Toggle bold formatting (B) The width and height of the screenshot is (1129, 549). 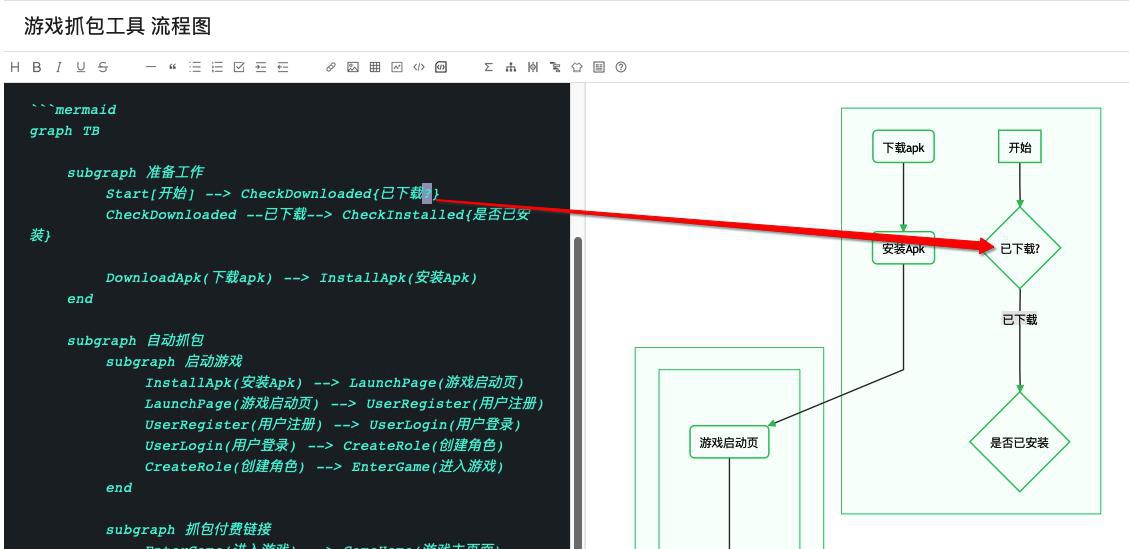pos(37,67)
